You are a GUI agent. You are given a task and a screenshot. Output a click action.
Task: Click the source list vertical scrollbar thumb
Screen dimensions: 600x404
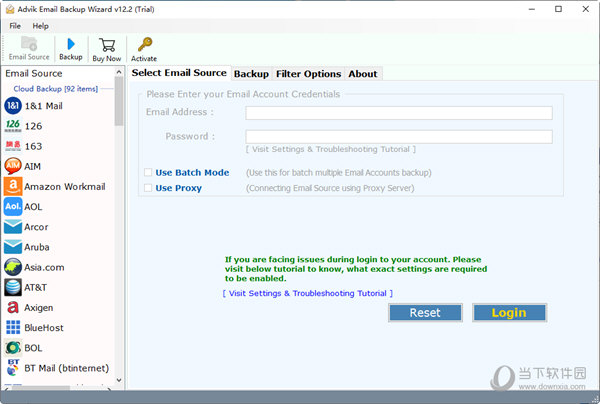(x=119, y=101)
